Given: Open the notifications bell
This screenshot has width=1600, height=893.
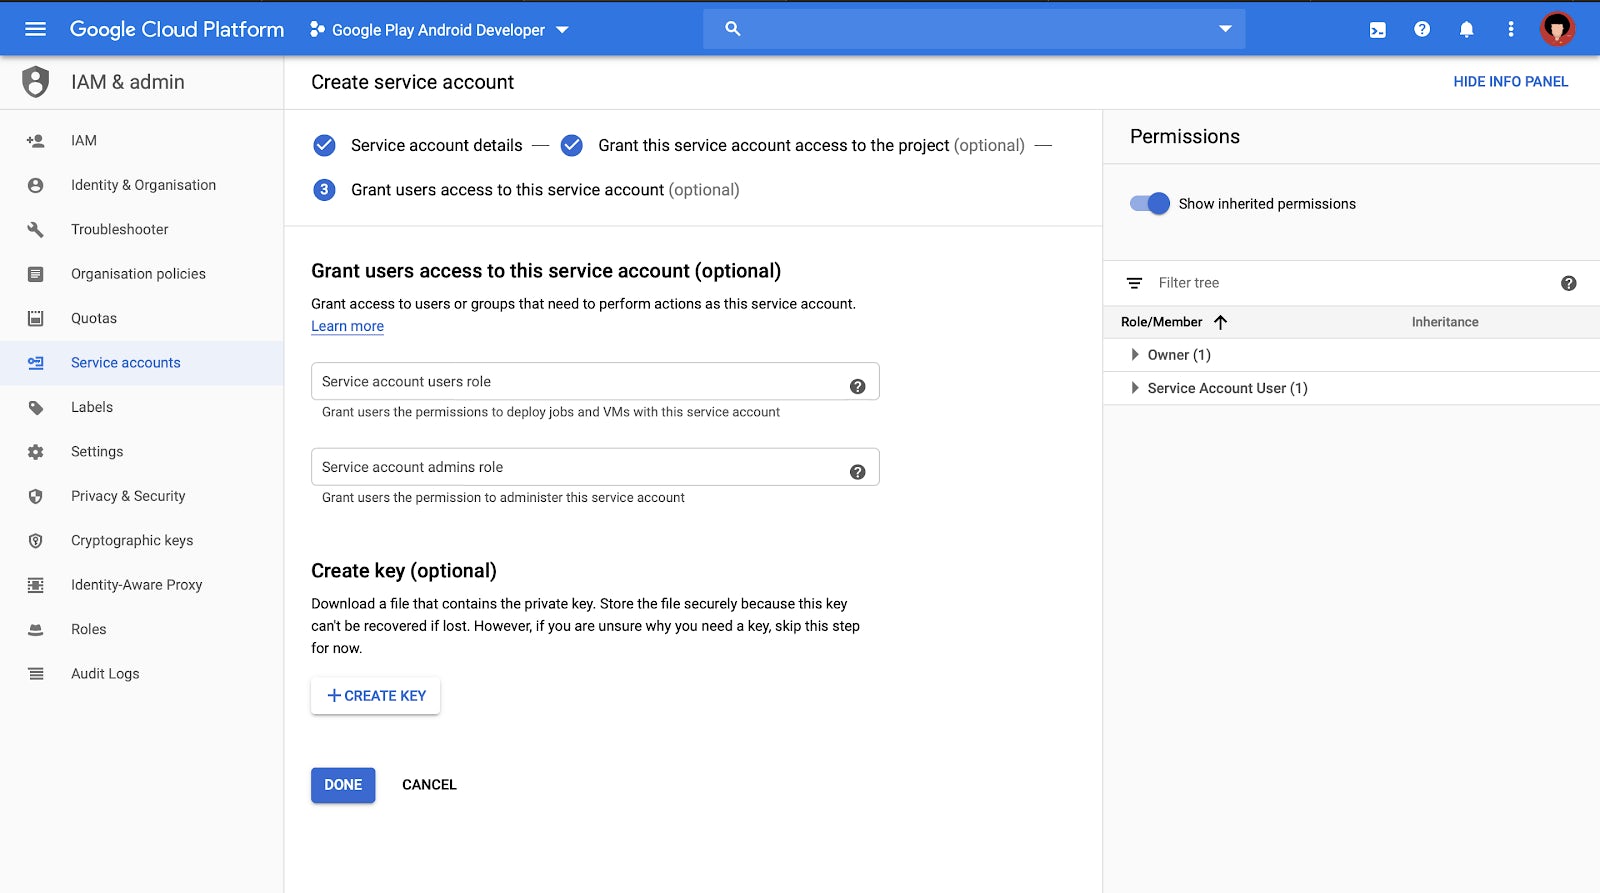Looking at the screenshot, I should pos(1466,30).
